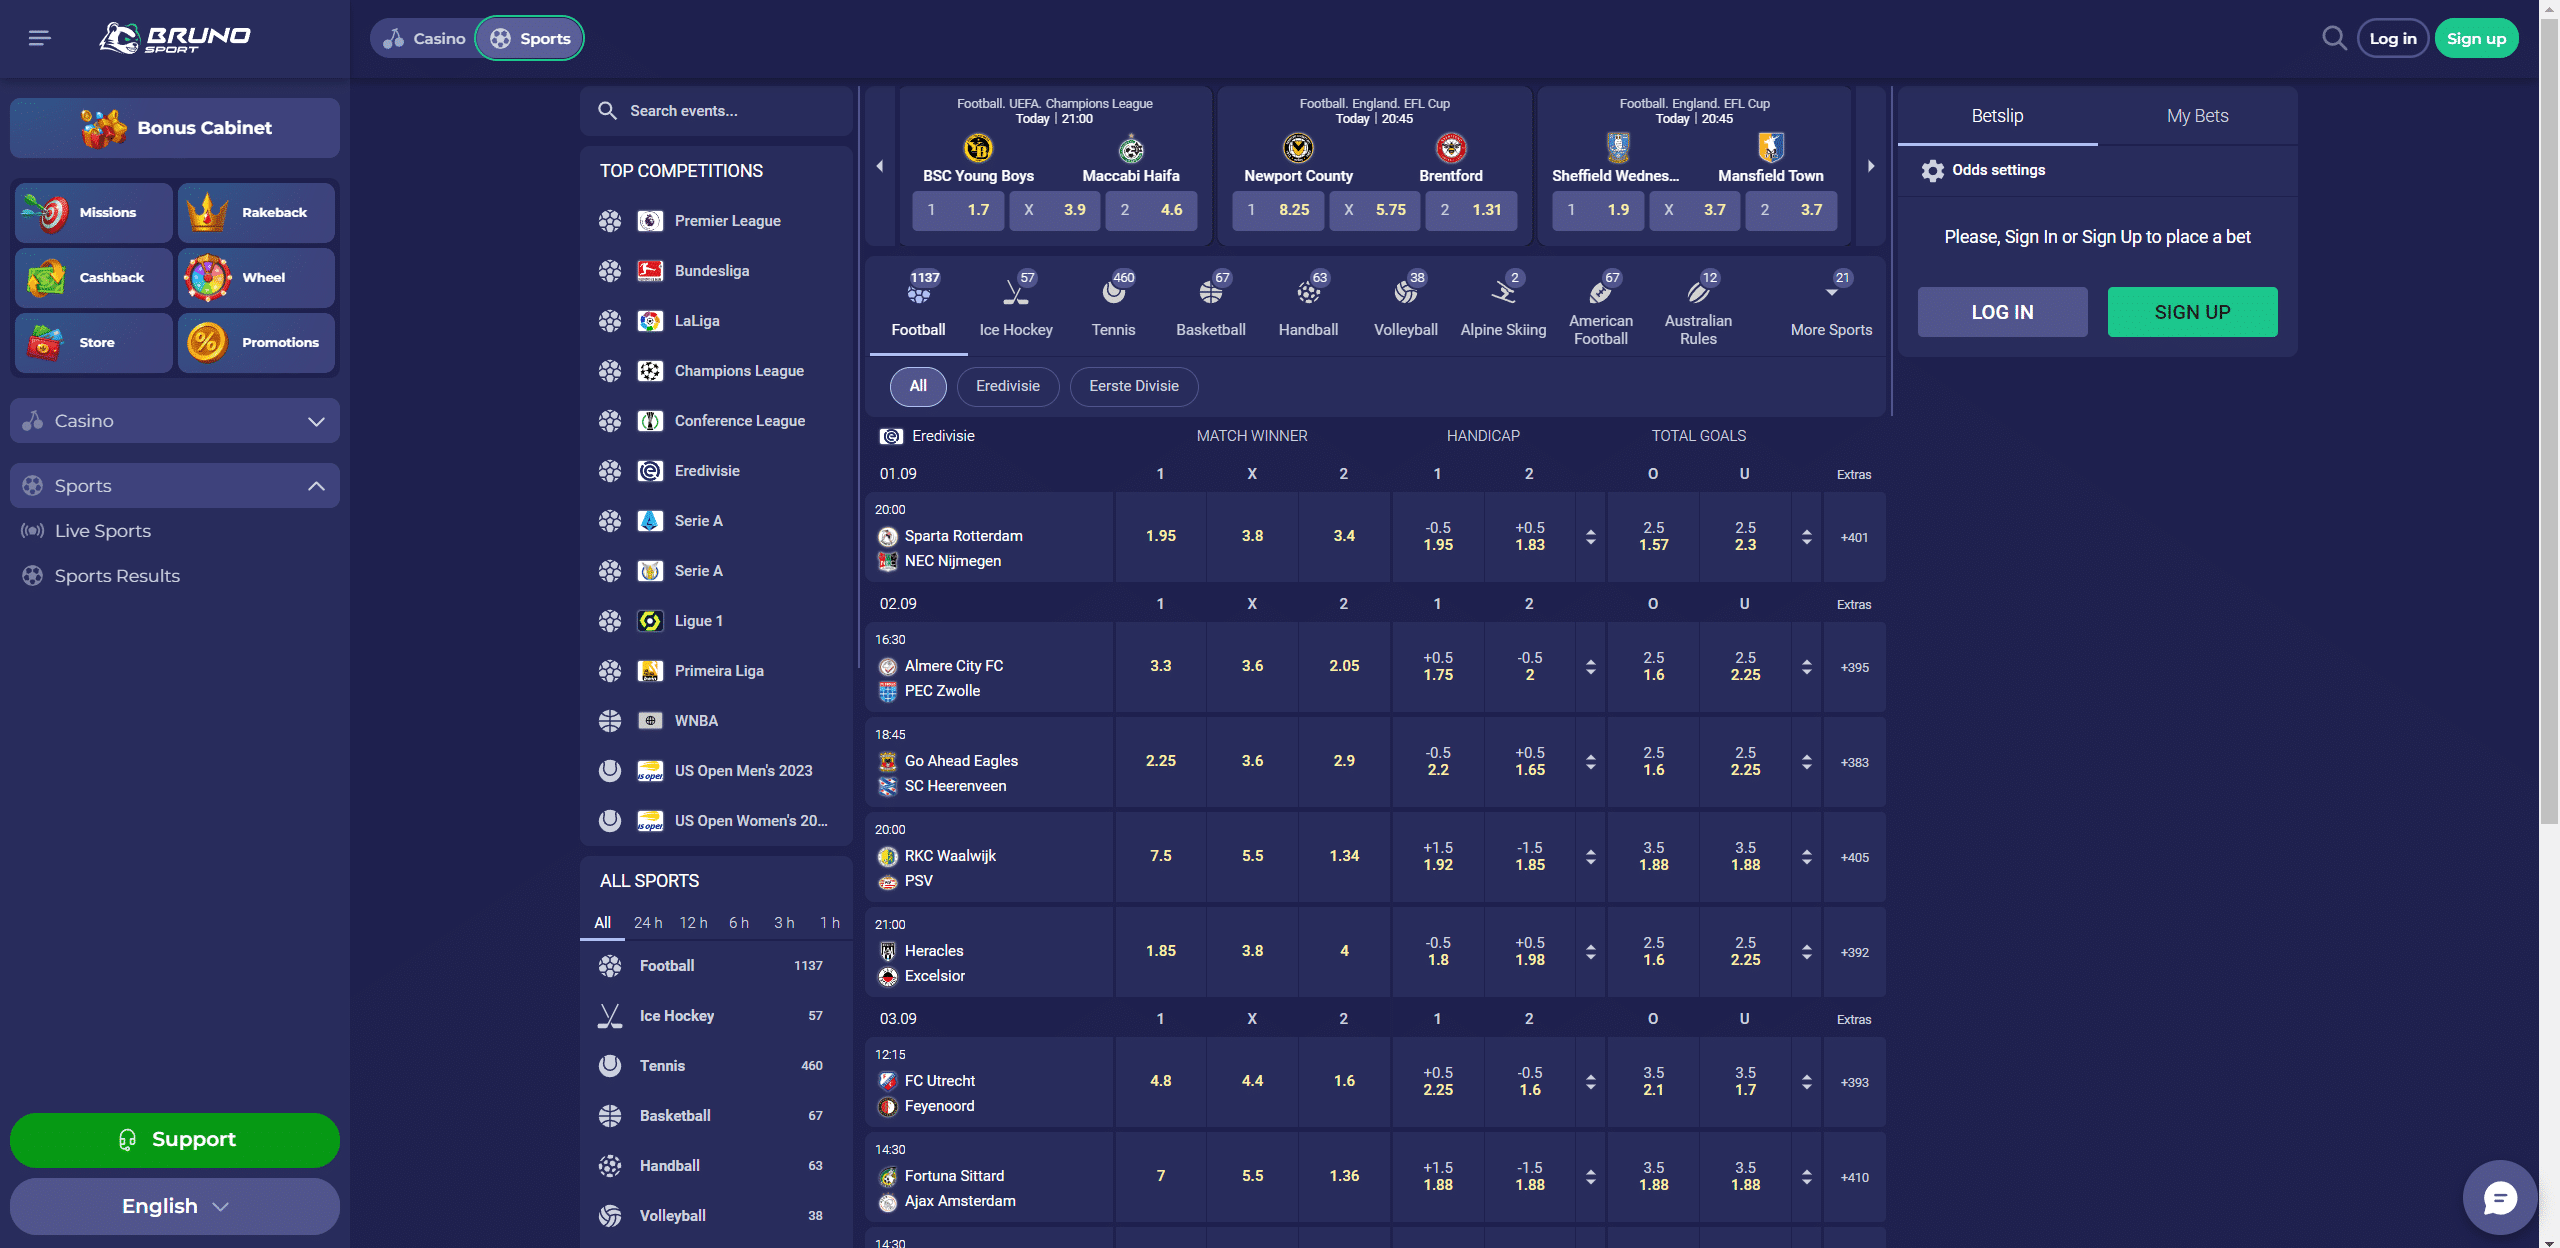Change handicap line for FC Utrecht match
The height and width of the screenshot is (1248, 2560).
1590,1082
